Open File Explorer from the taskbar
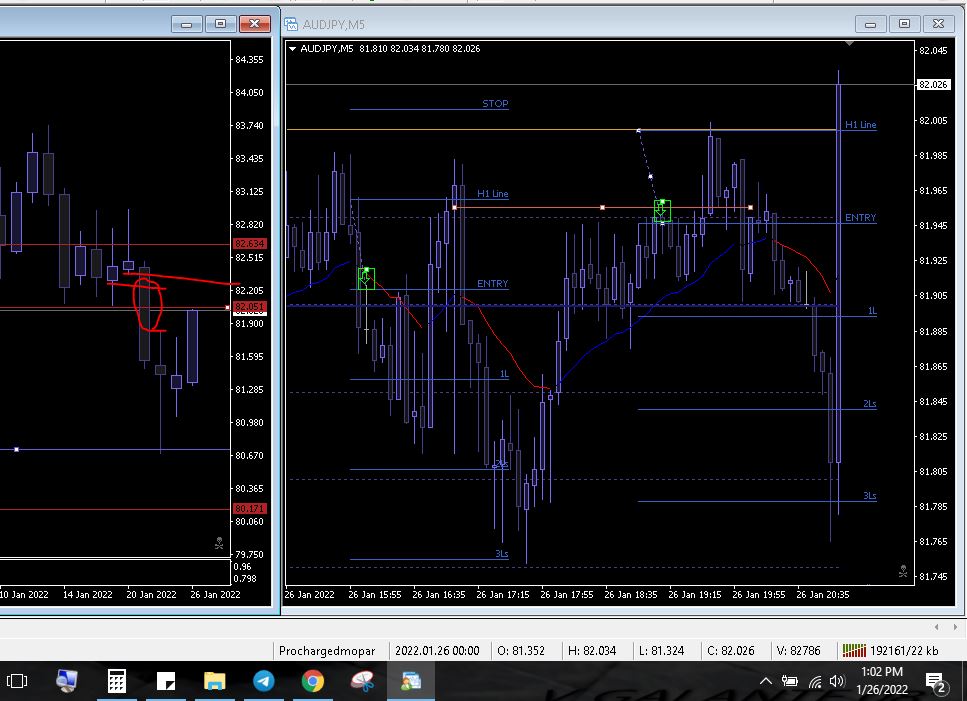Viewport: 967px width, 701px height. (215, 681)
